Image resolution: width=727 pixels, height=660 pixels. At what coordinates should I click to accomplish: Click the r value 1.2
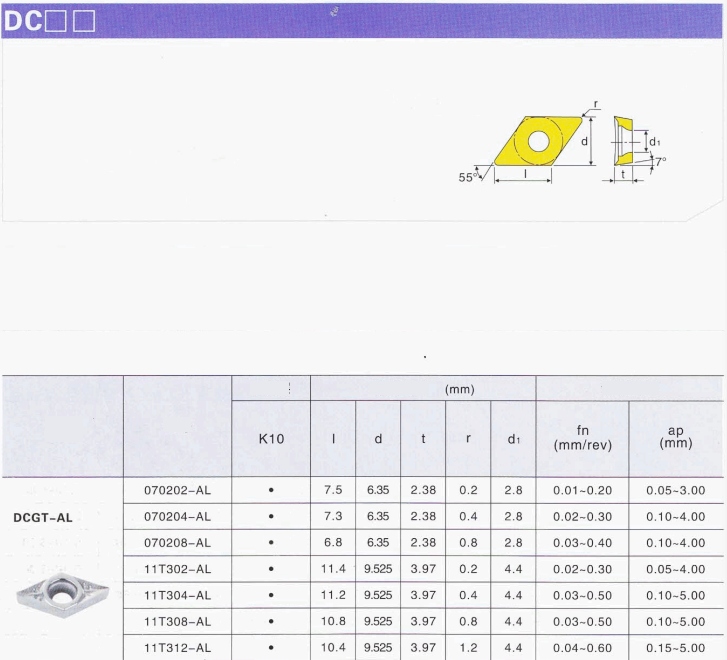468,647
